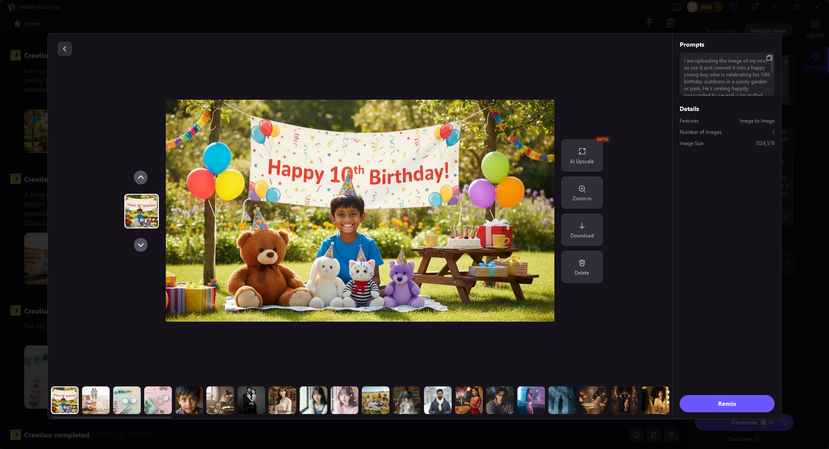Open the young man in gray hoodie thumbnail
829x449 pixels.
coord(500,400)
